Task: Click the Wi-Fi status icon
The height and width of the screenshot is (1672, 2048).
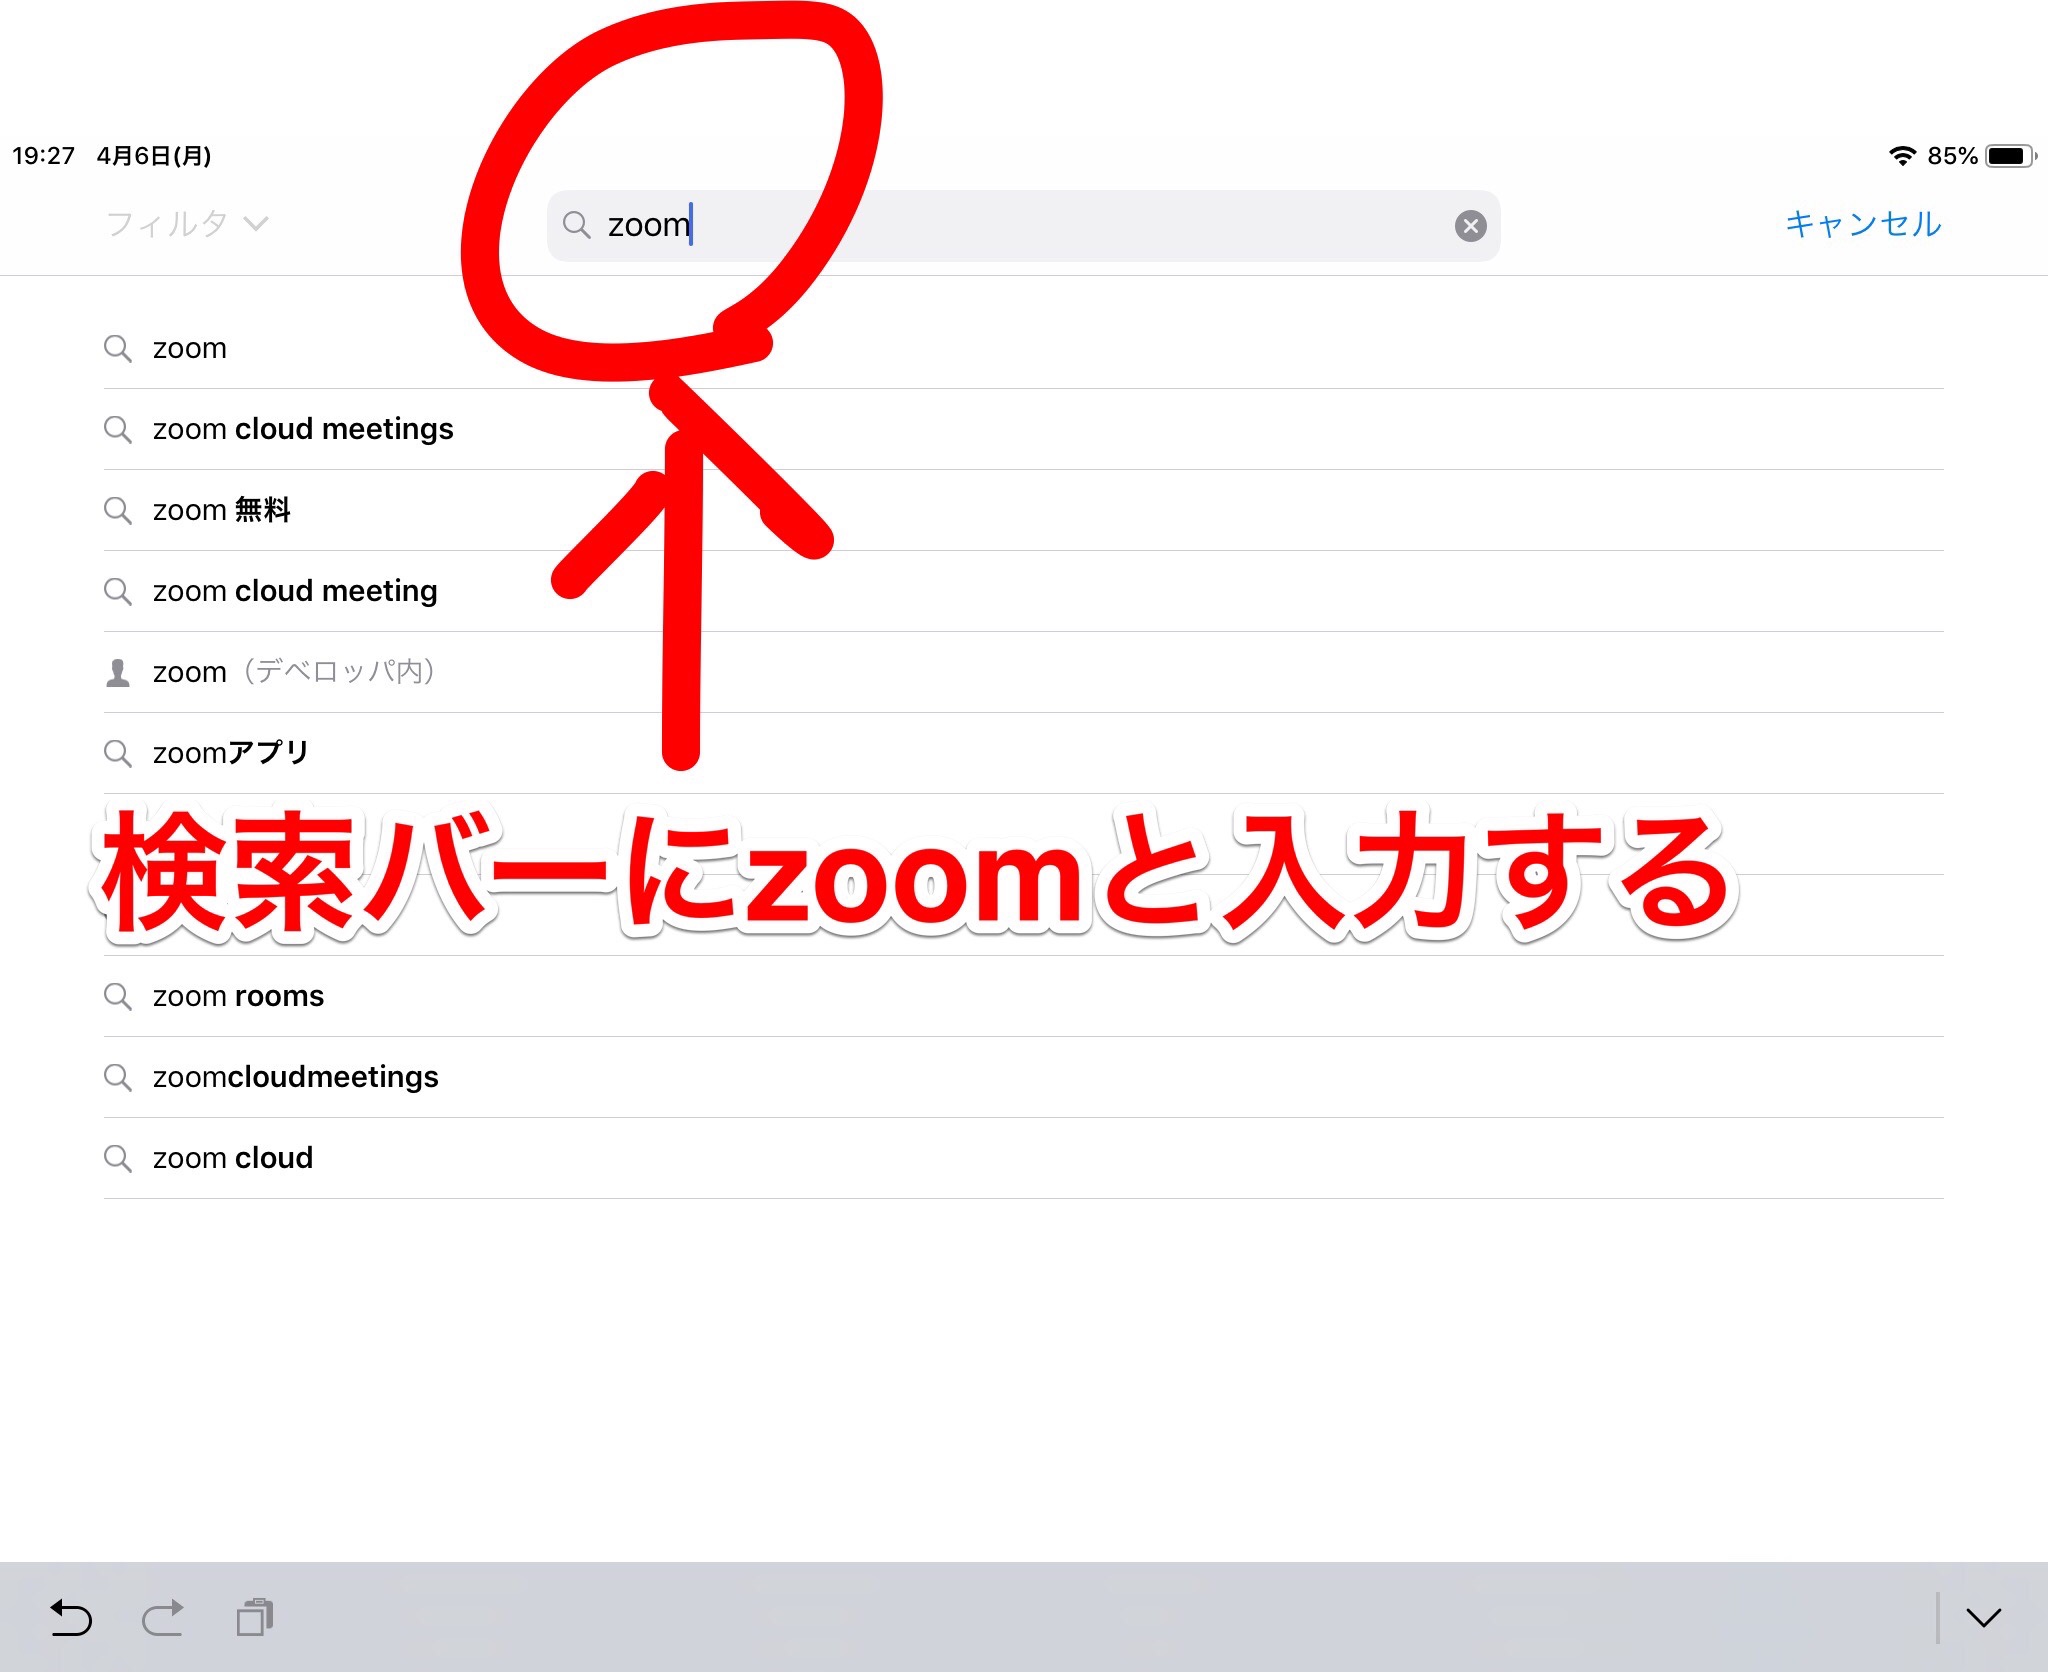Action: (1902, 156)
